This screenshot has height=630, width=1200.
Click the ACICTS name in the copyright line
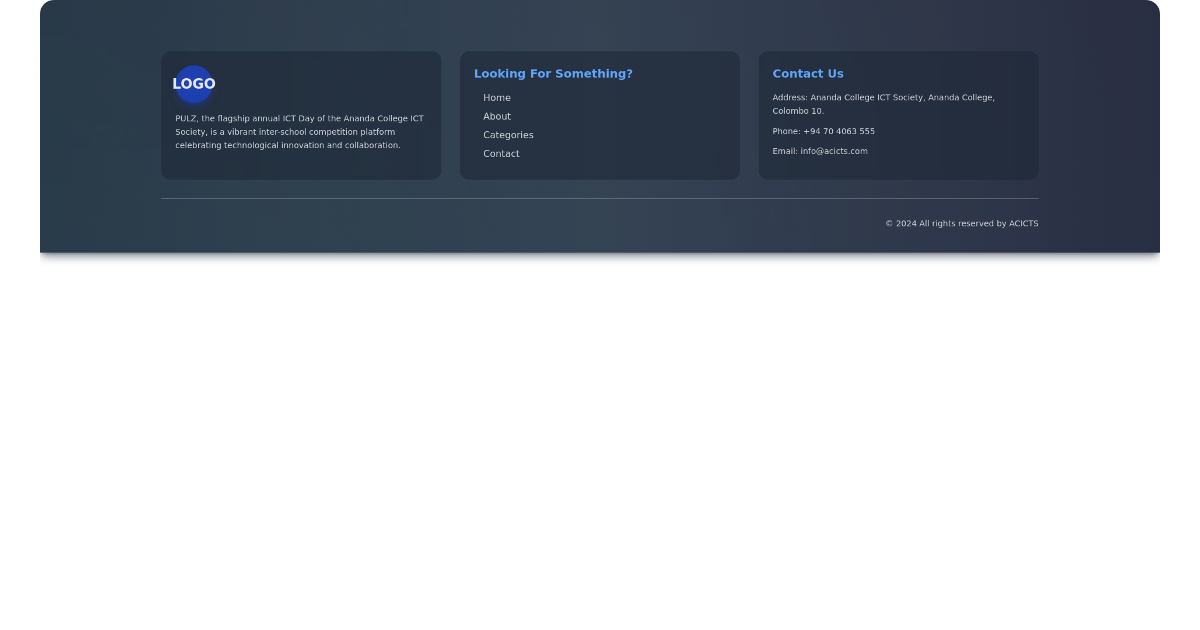pyautogui.click(x=1023, y=223)
